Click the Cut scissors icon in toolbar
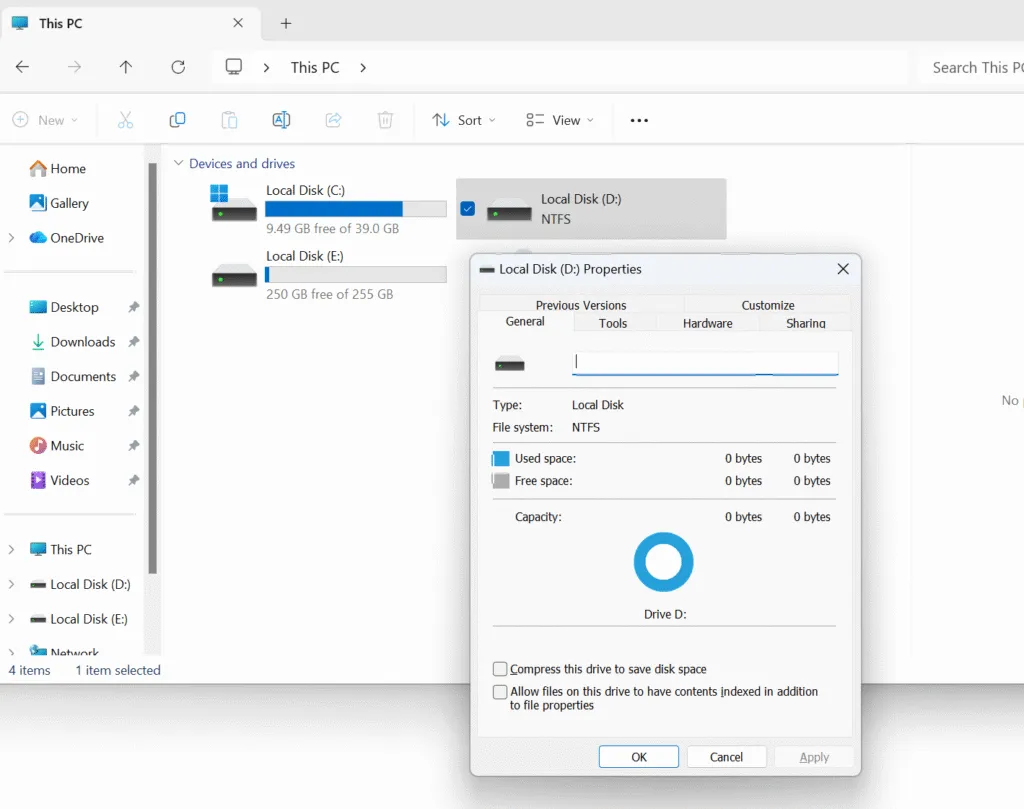Screen dimensions: 1024x809 125,120
